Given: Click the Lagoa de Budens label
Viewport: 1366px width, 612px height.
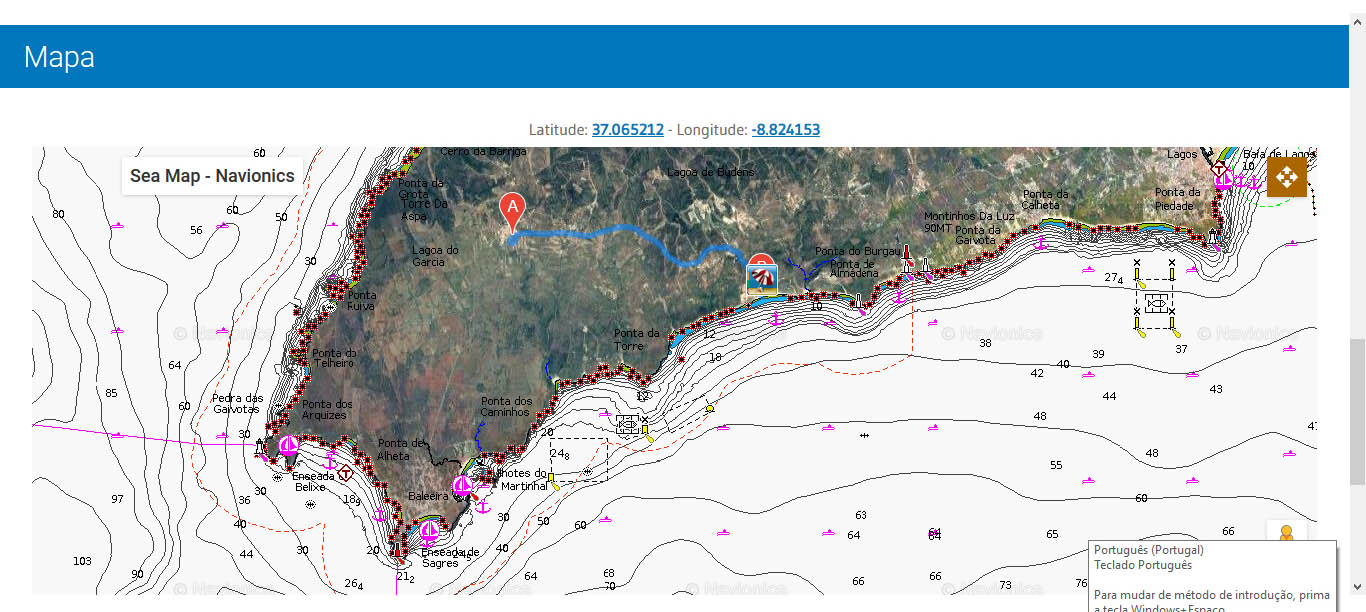Looking at the screenshot, I should [711, 171].
